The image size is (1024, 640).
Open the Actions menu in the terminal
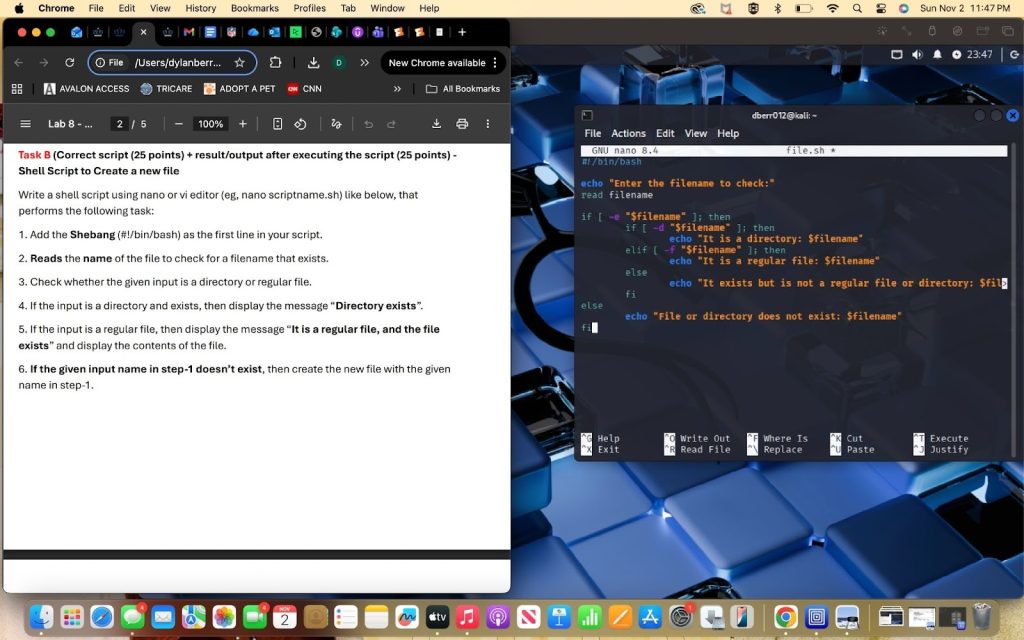point(628,133)
